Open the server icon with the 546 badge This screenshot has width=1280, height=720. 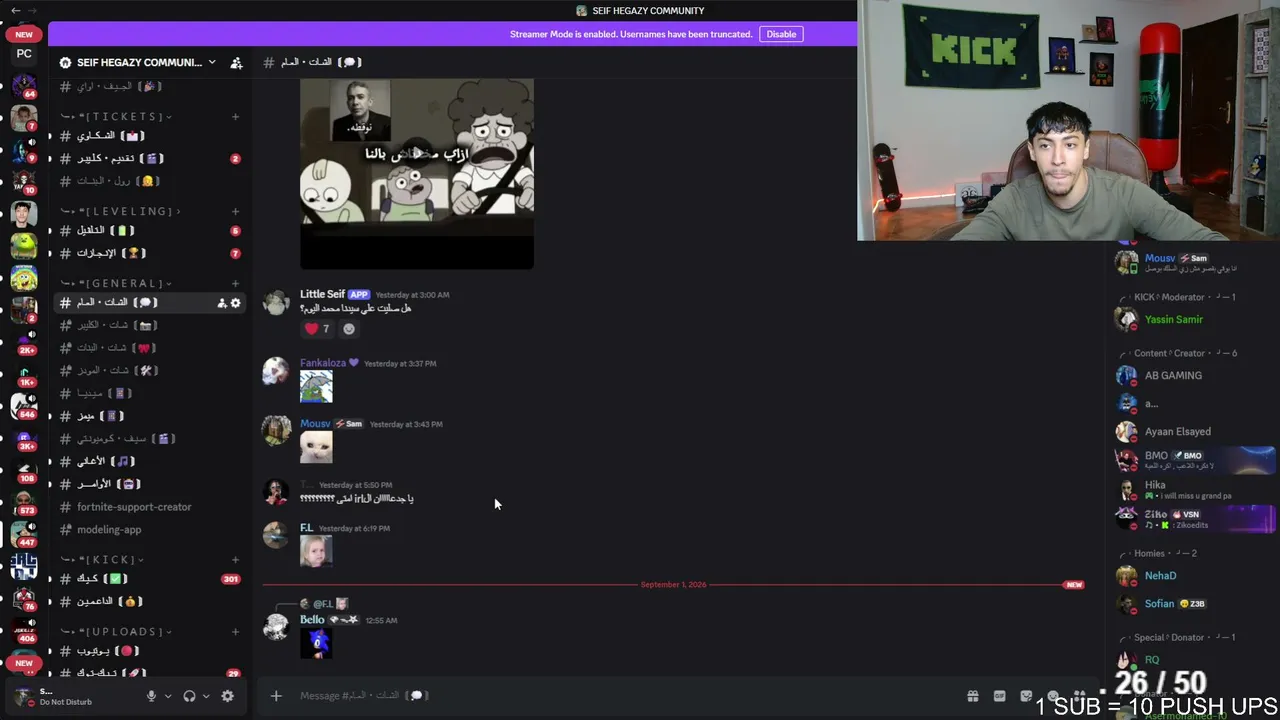tap(24, 406)
